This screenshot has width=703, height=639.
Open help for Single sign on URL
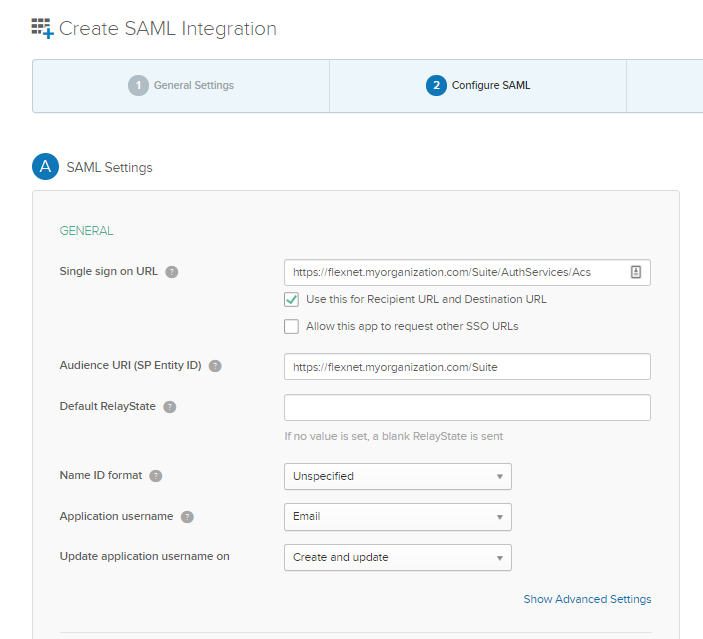(x=172, y=272)
